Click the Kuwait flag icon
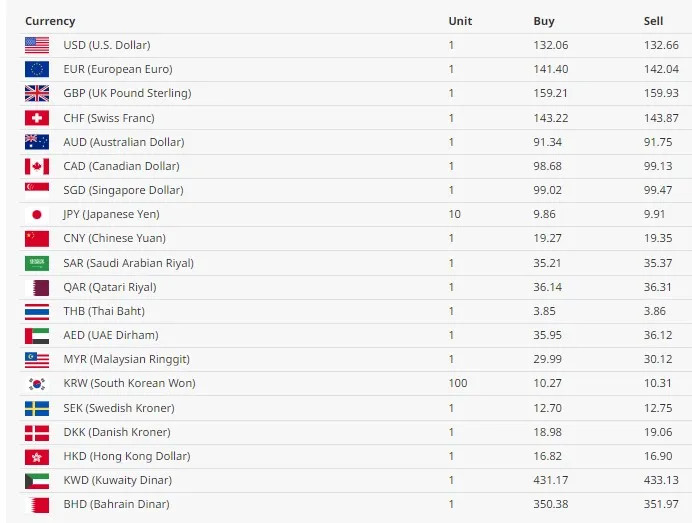692x523 pixels. coord(37,481)
